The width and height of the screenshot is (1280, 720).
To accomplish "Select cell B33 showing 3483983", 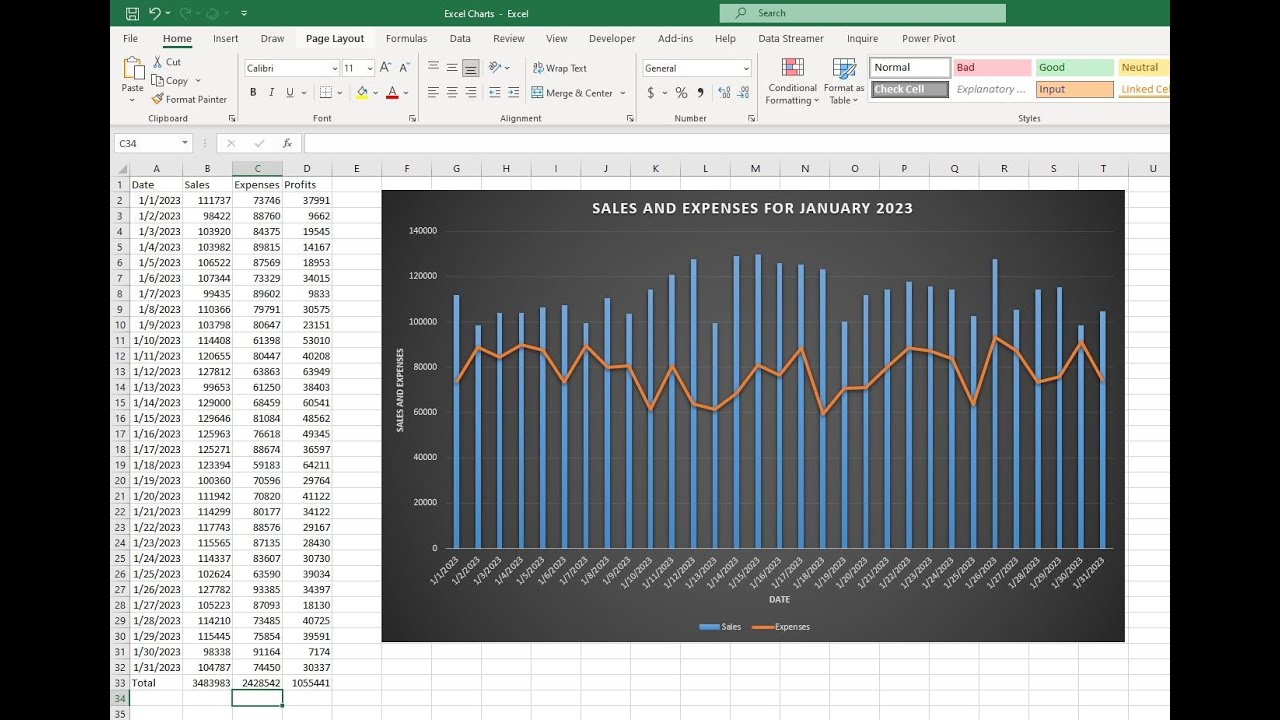I will [x=207, y=683].
